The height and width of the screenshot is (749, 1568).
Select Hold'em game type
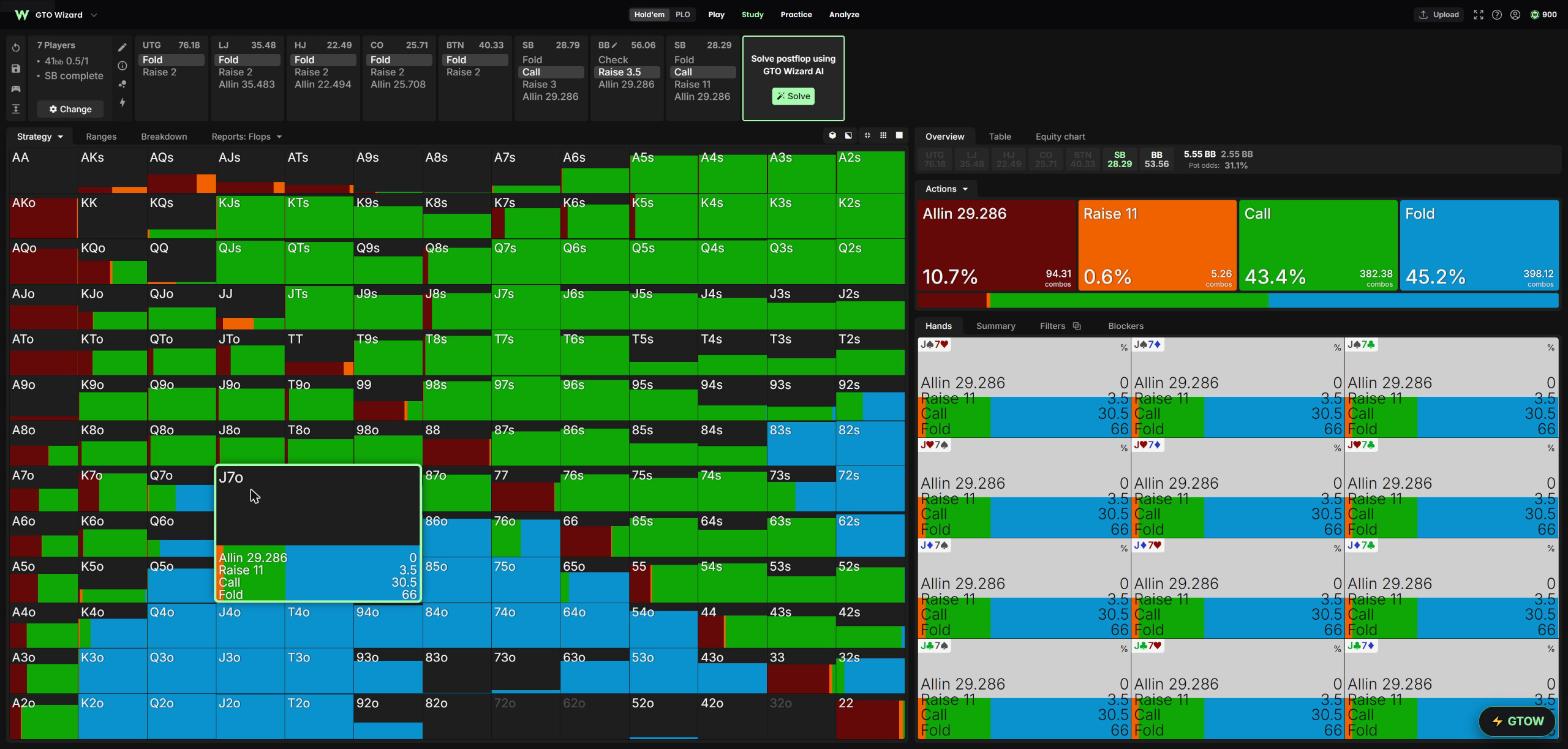tap(649, 15)
